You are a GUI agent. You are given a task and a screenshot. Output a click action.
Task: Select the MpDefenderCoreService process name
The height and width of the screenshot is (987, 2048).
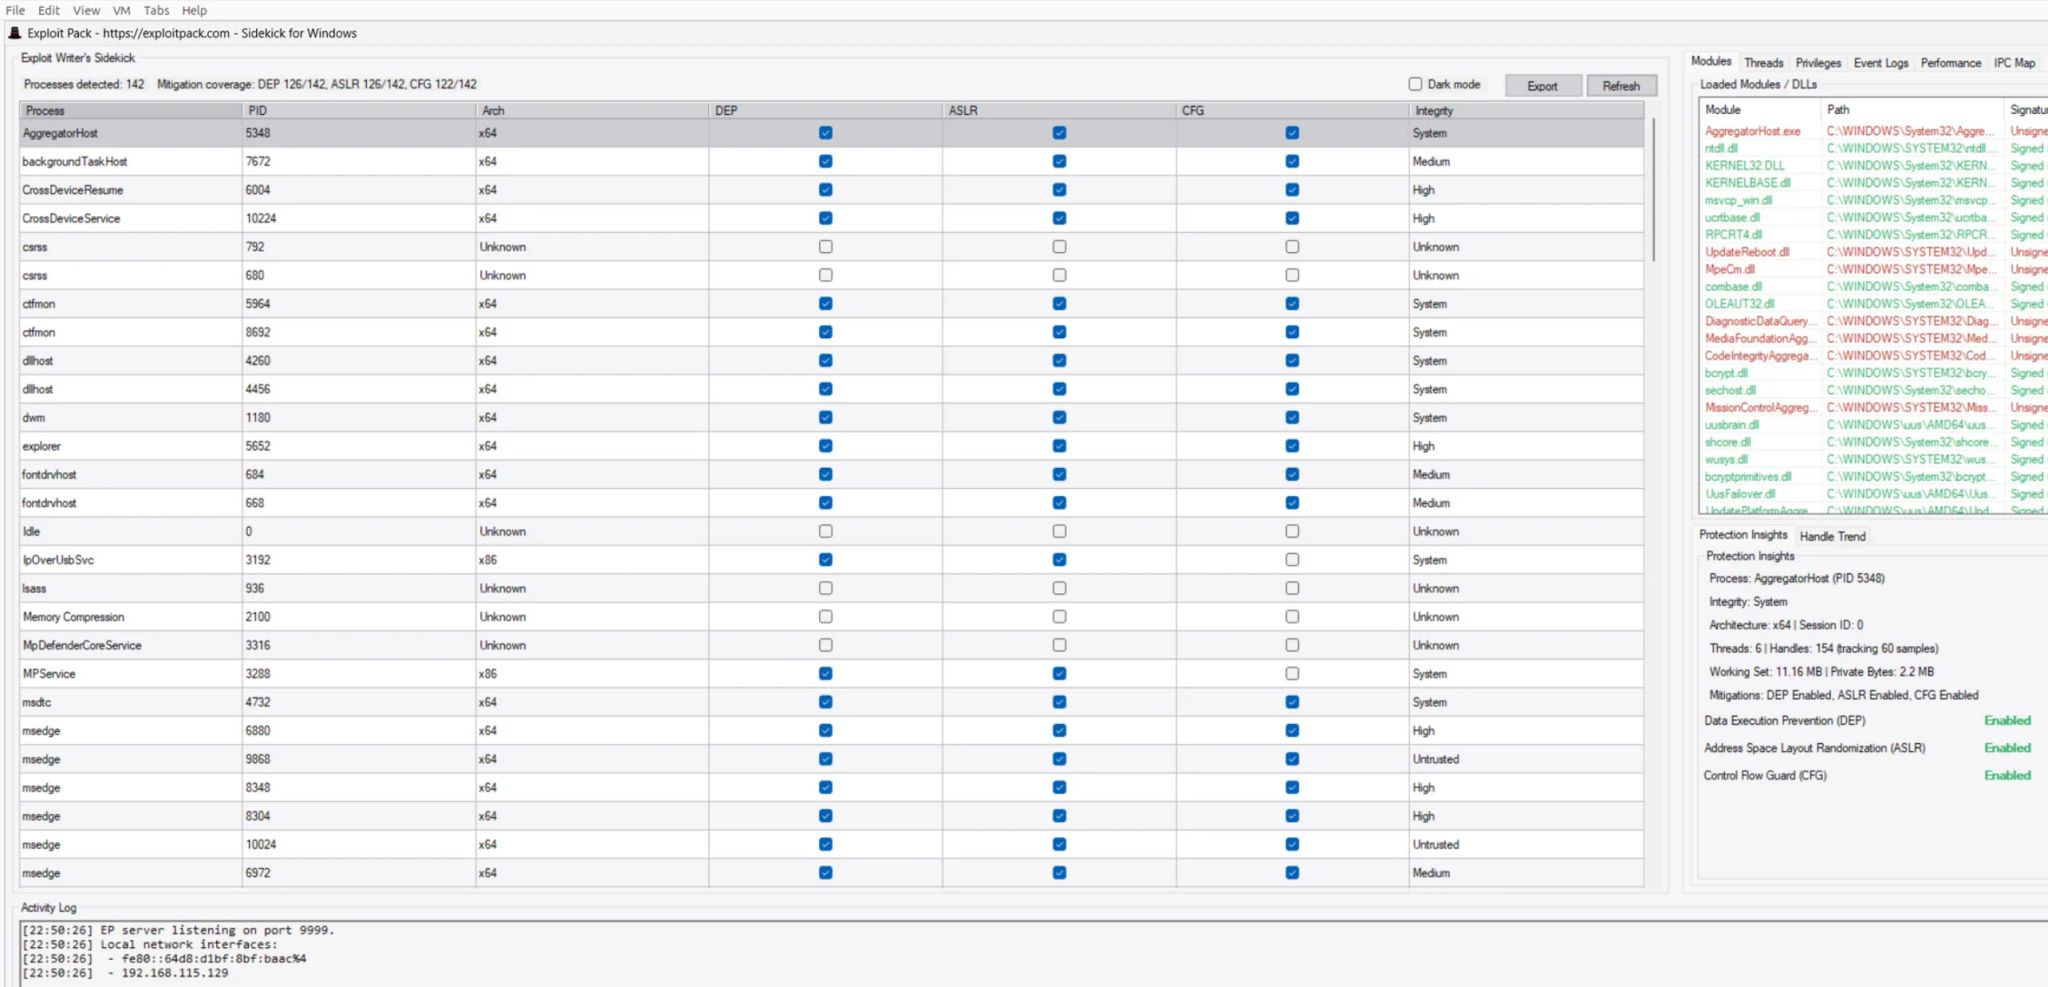coord(82,646)
